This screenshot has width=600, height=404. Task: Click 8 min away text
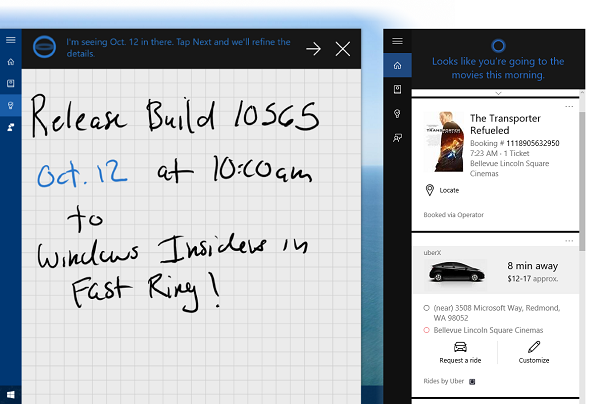tap(533, 266)
